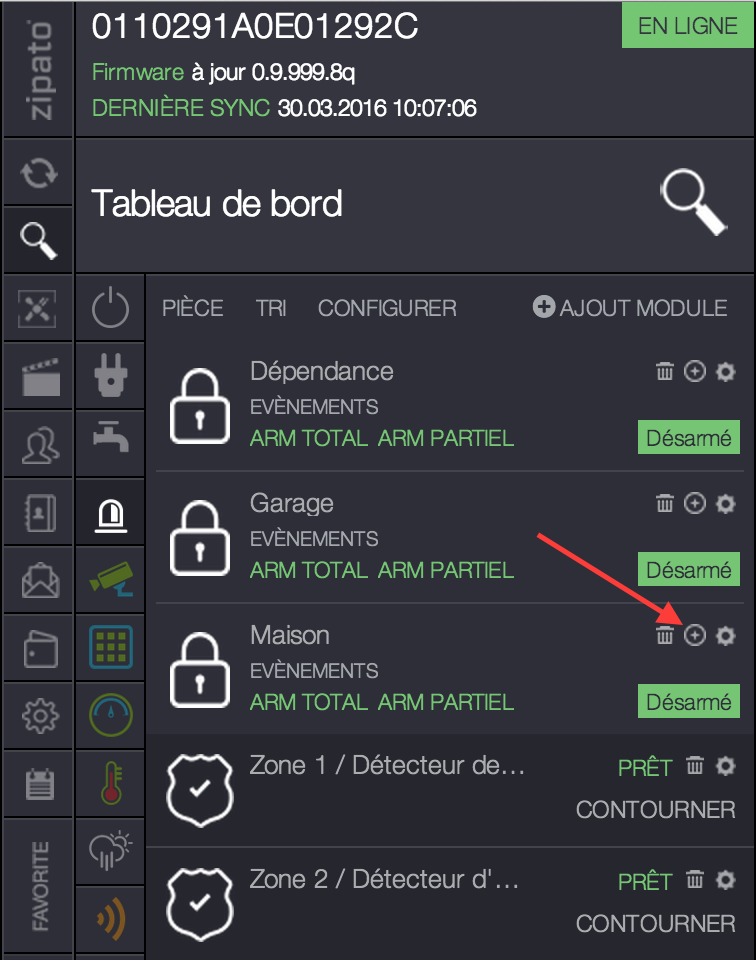Open the TRI sorting option

[x=271, y=308]
